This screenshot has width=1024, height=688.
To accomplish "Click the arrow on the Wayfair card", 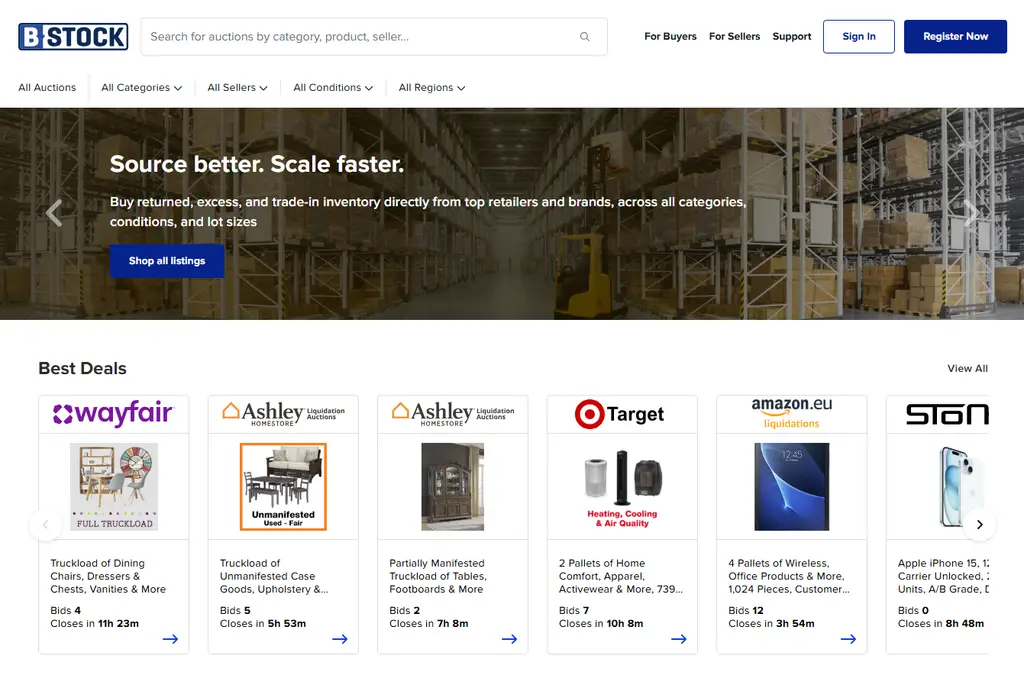I will tap(170, 639).
